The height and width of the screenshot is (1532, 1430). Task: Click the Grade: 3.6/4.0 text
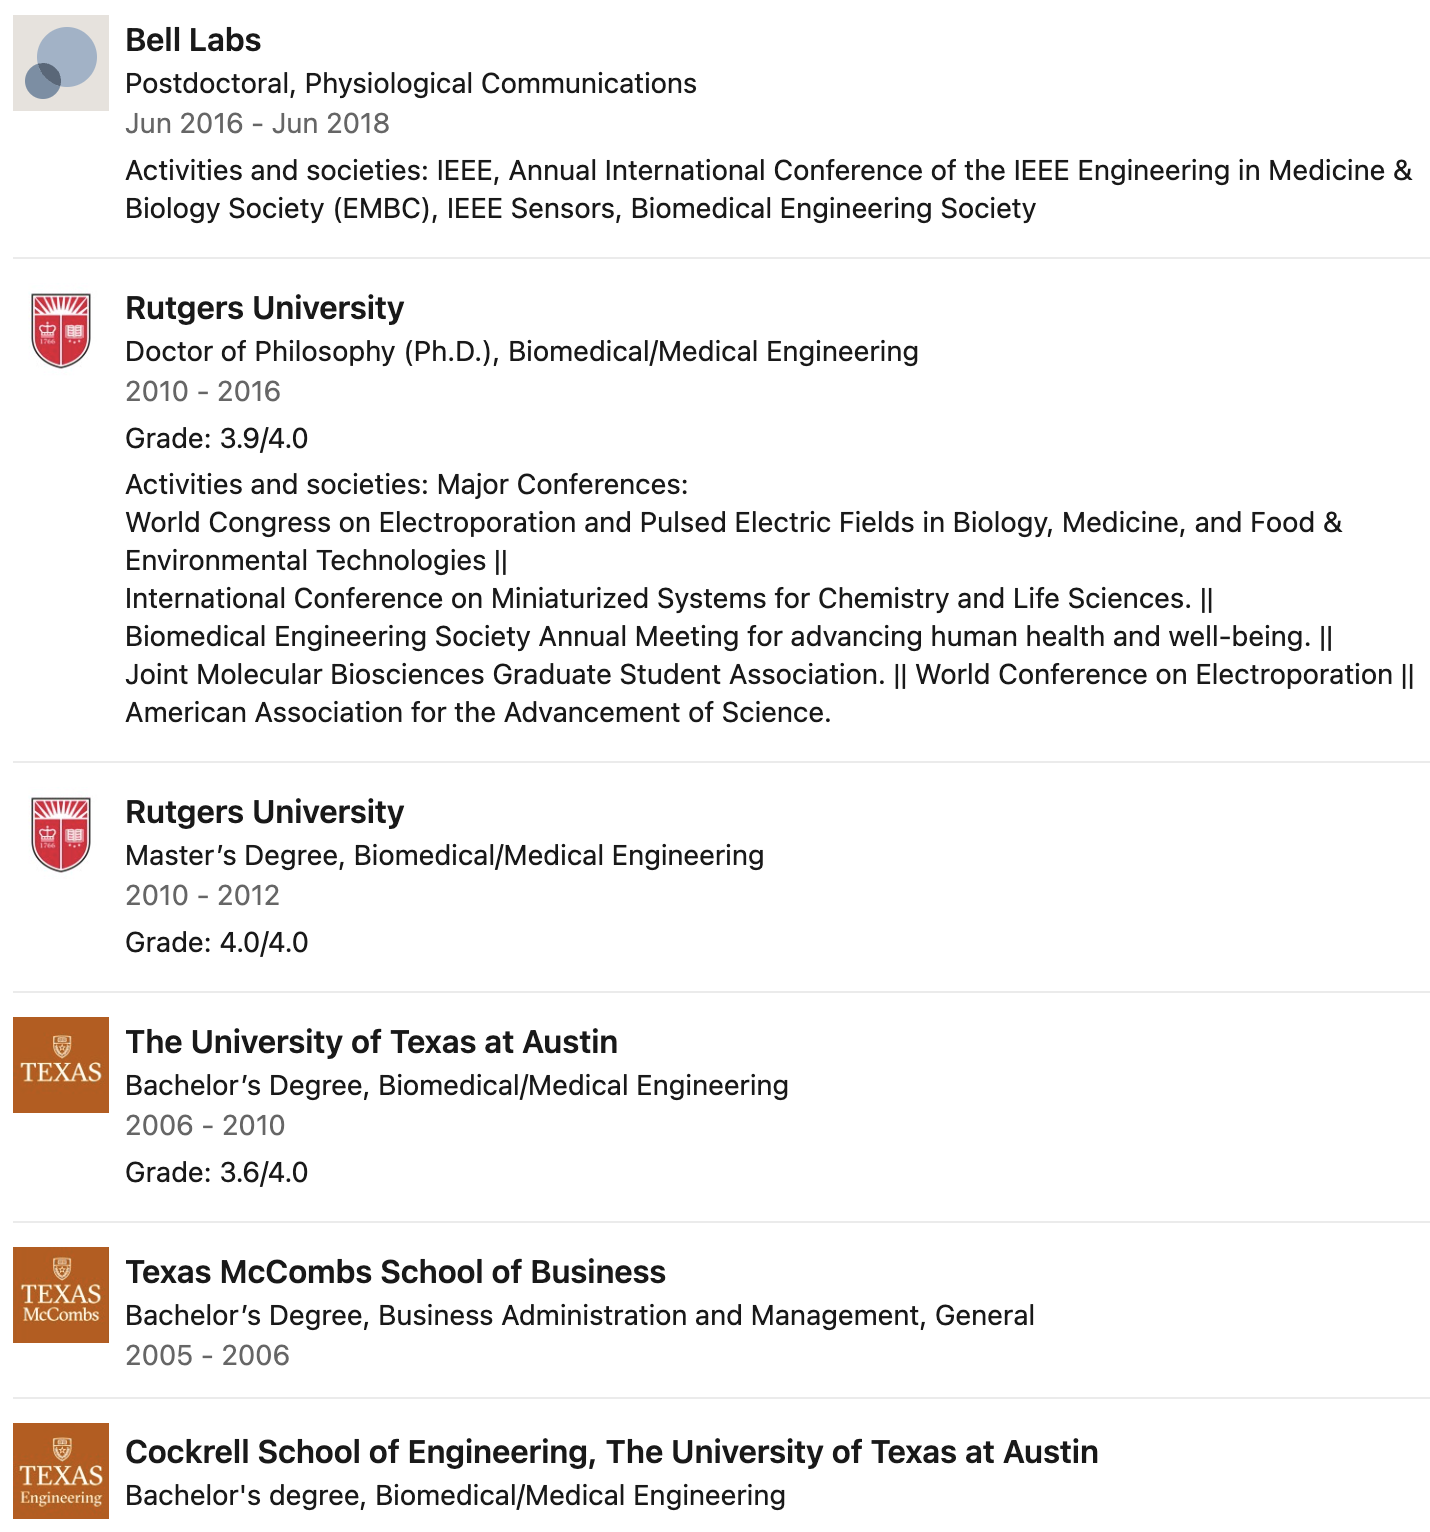[x=217, y=1172]
